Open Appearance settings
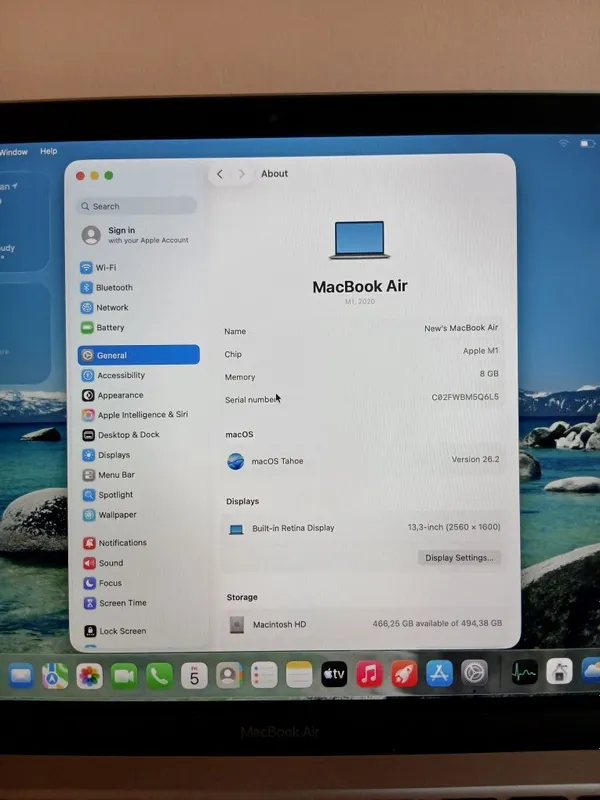 pyautogui.click(x=113, y=395)
